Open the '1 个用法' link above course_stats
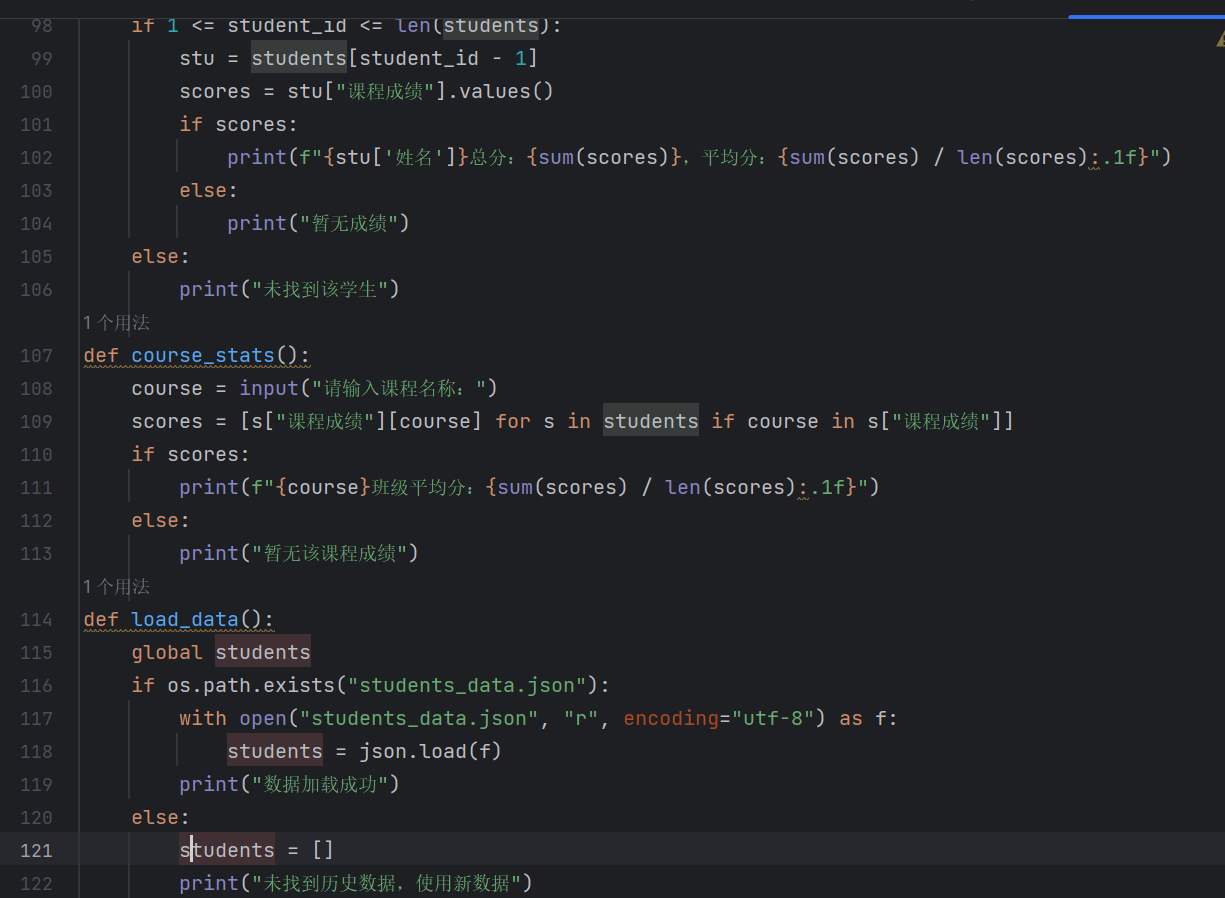1225x898 pixels. (116, 322)
